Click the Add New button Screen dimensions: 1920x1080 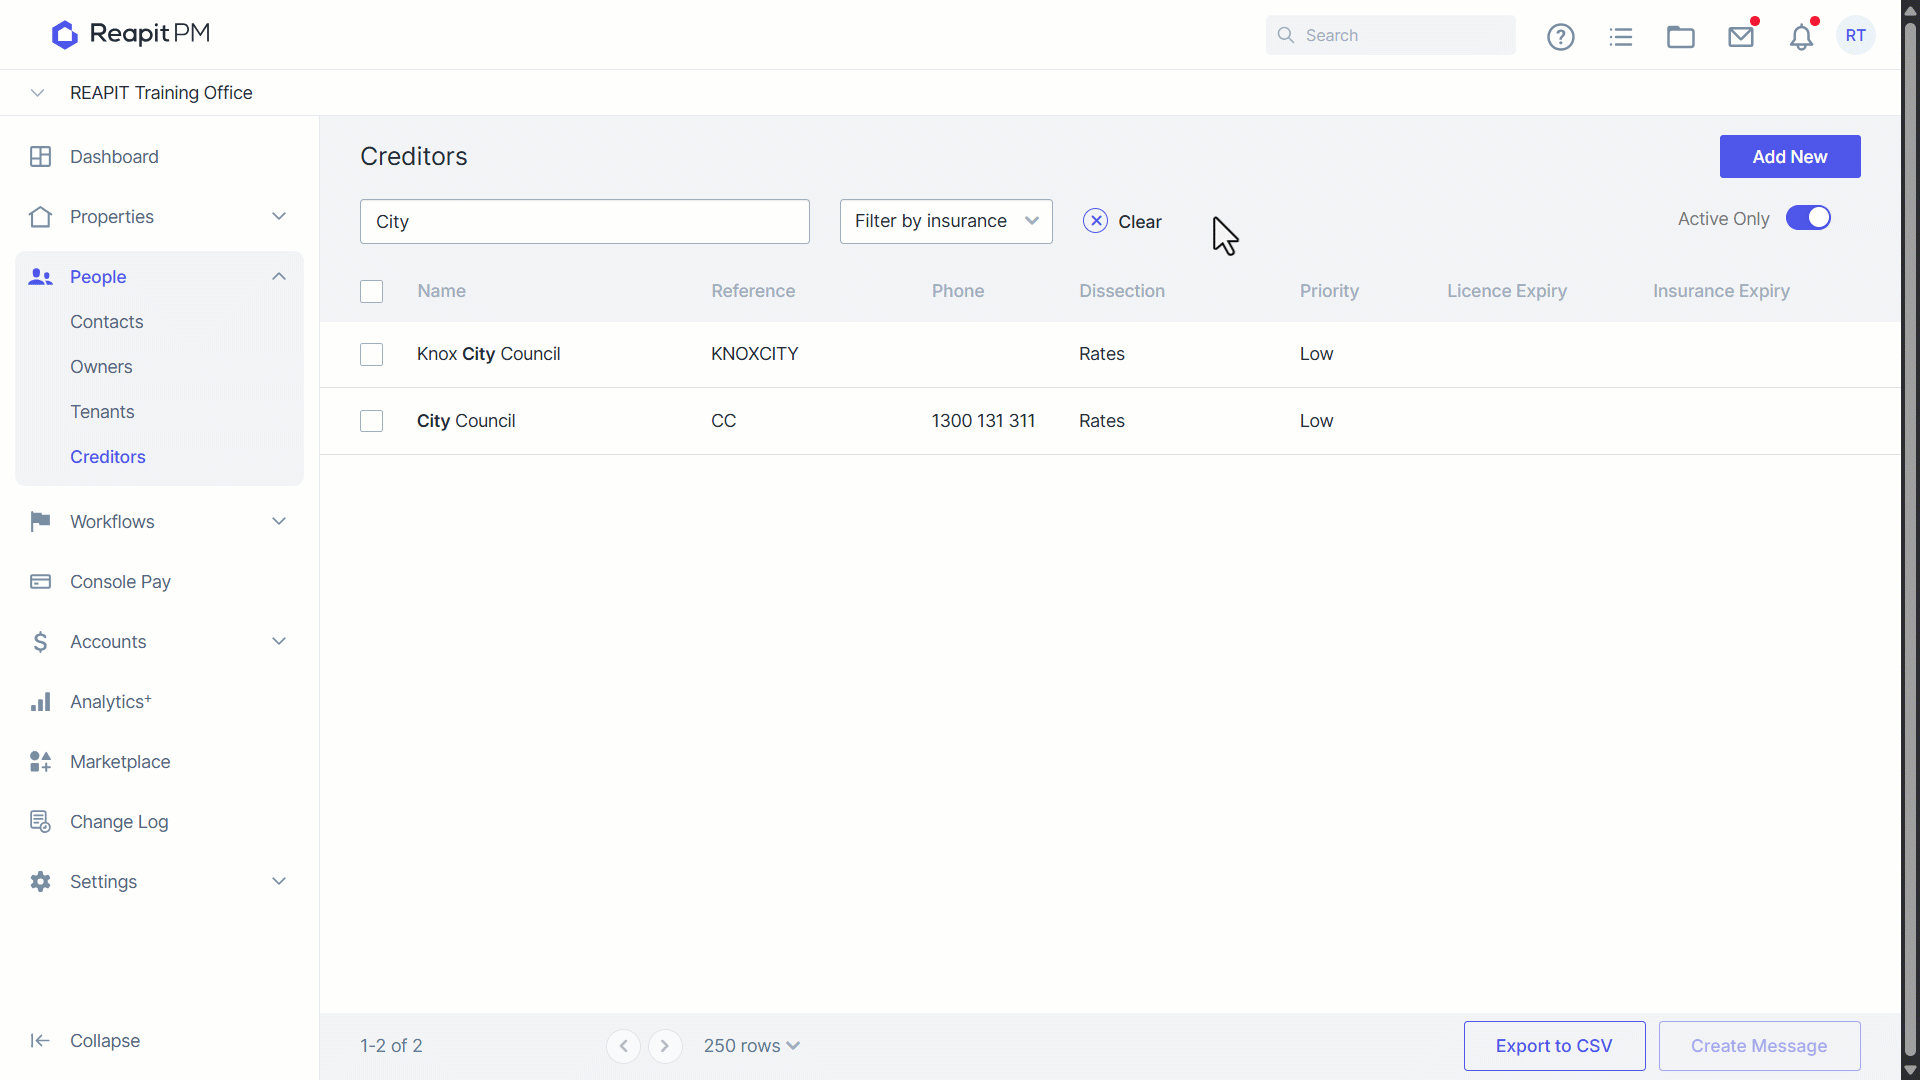pos(1790,157)
